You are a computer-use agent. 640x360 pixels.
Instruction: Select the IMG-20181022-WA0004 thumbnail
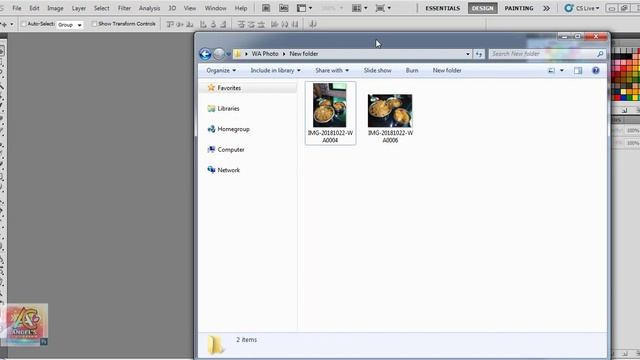330,113
